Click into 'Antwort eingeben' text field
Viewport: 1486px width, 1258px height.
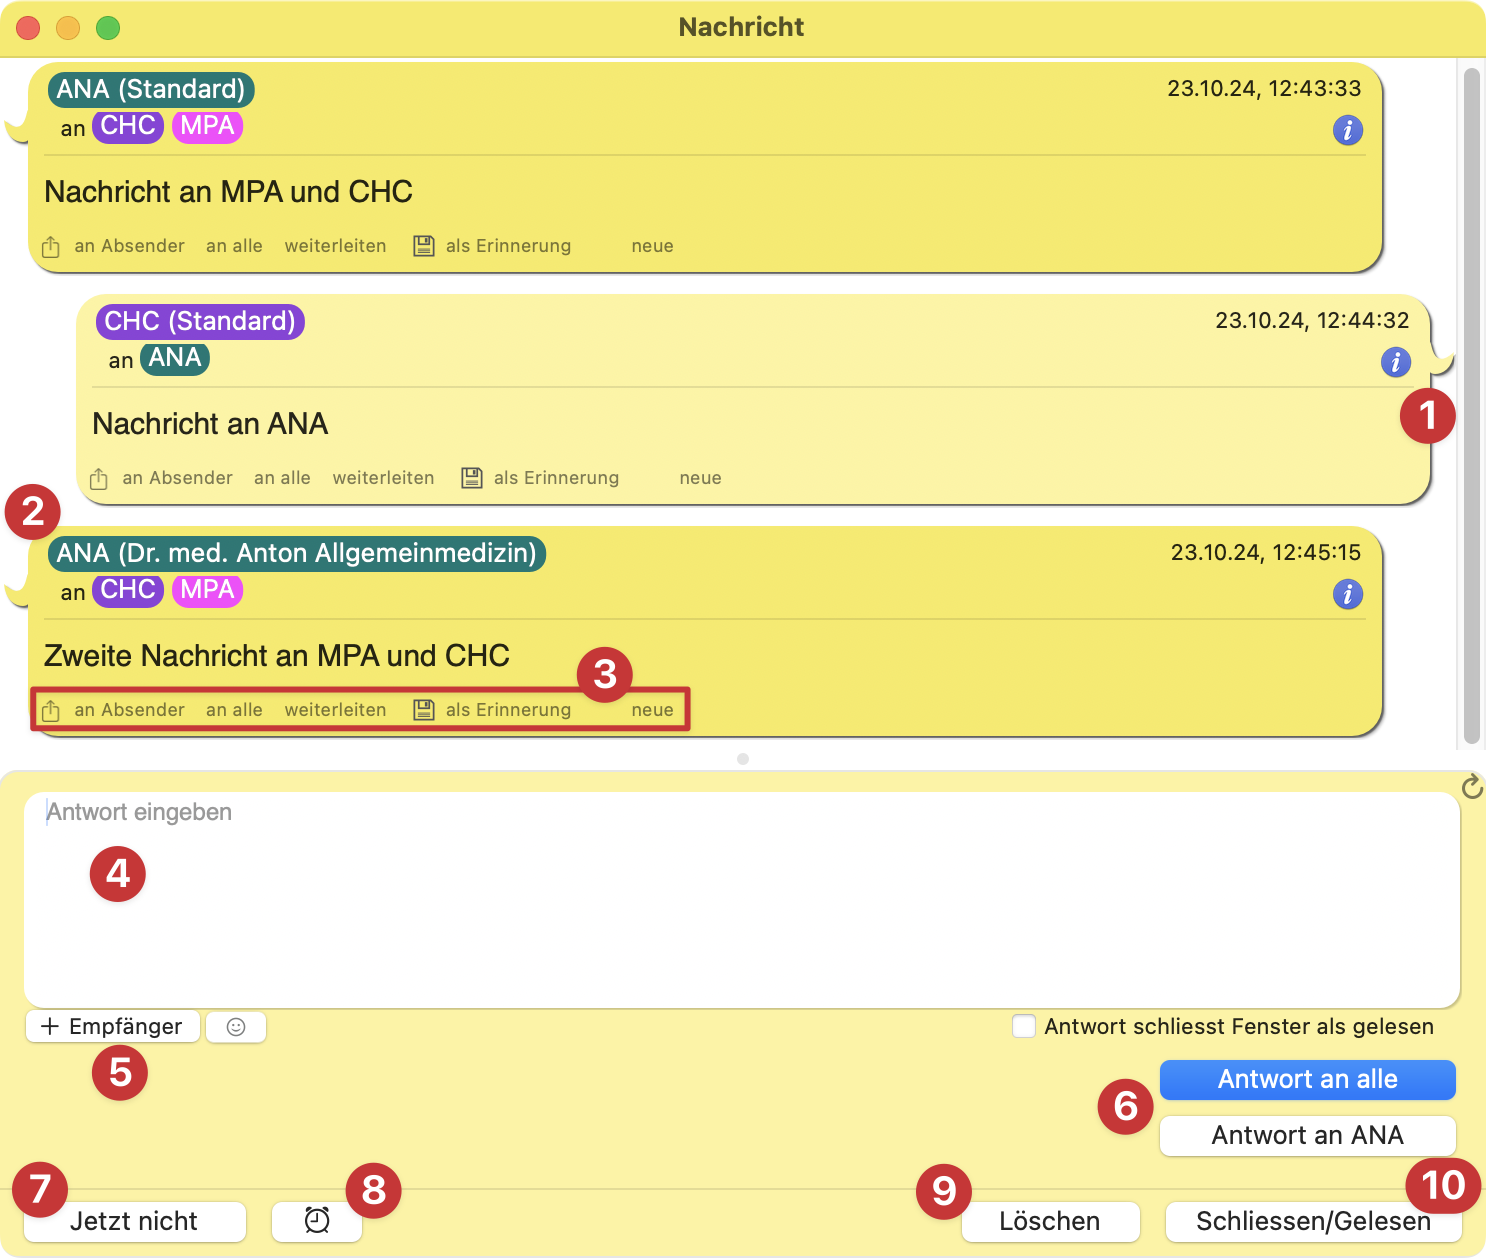point(742,900)
